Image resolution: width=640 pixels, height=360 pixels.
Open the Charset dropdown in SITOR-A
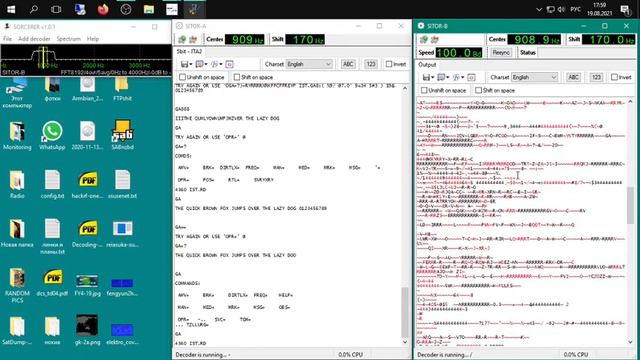point(309,64)
